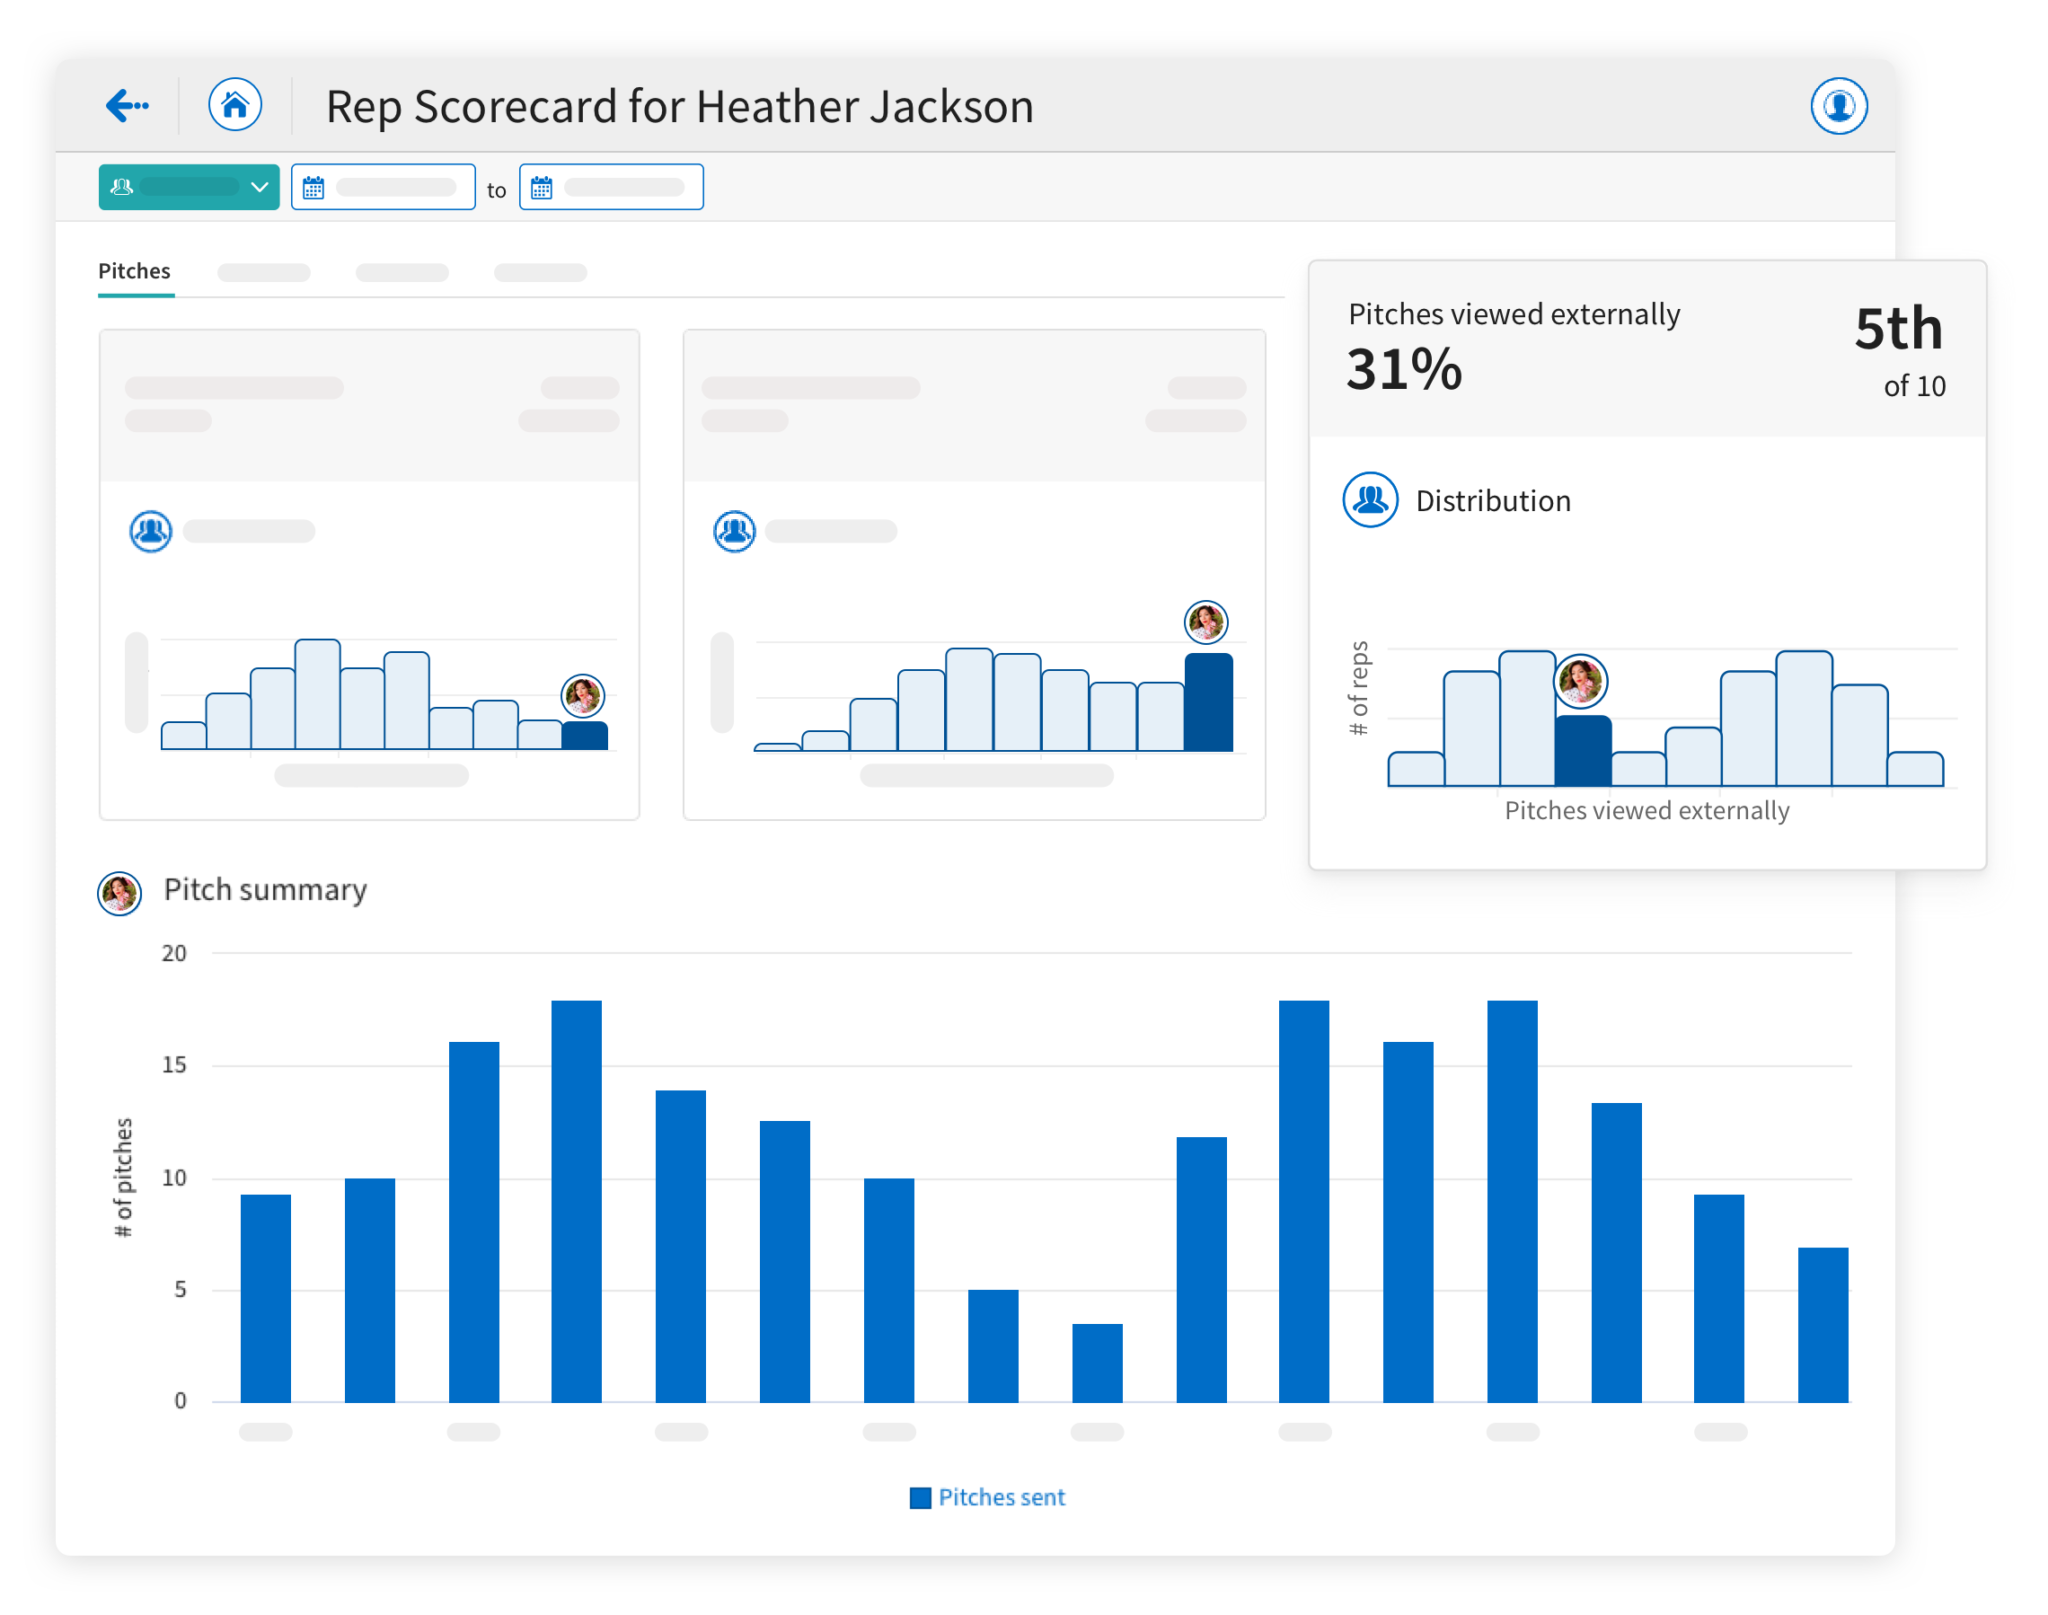Navigate back using the back arrow
The width and height of the screenshot is (2048, 1615).
127,105
